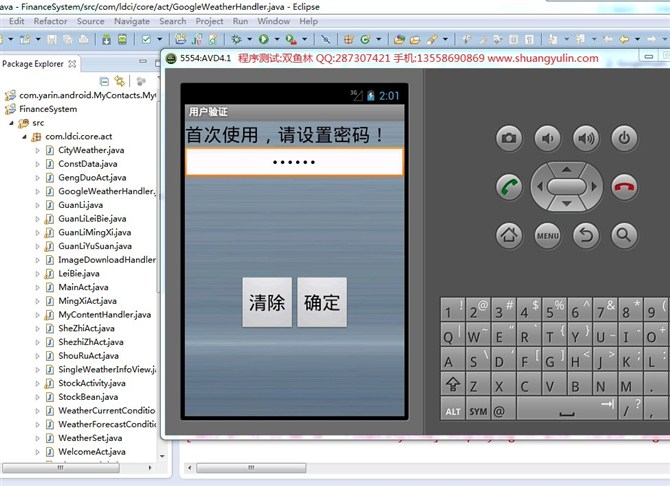Image resolution: width=670 pixels, height=486 pixels.
Task: Click the emulator MENU button
Action: pyautogui.click(x=547, y=235)
